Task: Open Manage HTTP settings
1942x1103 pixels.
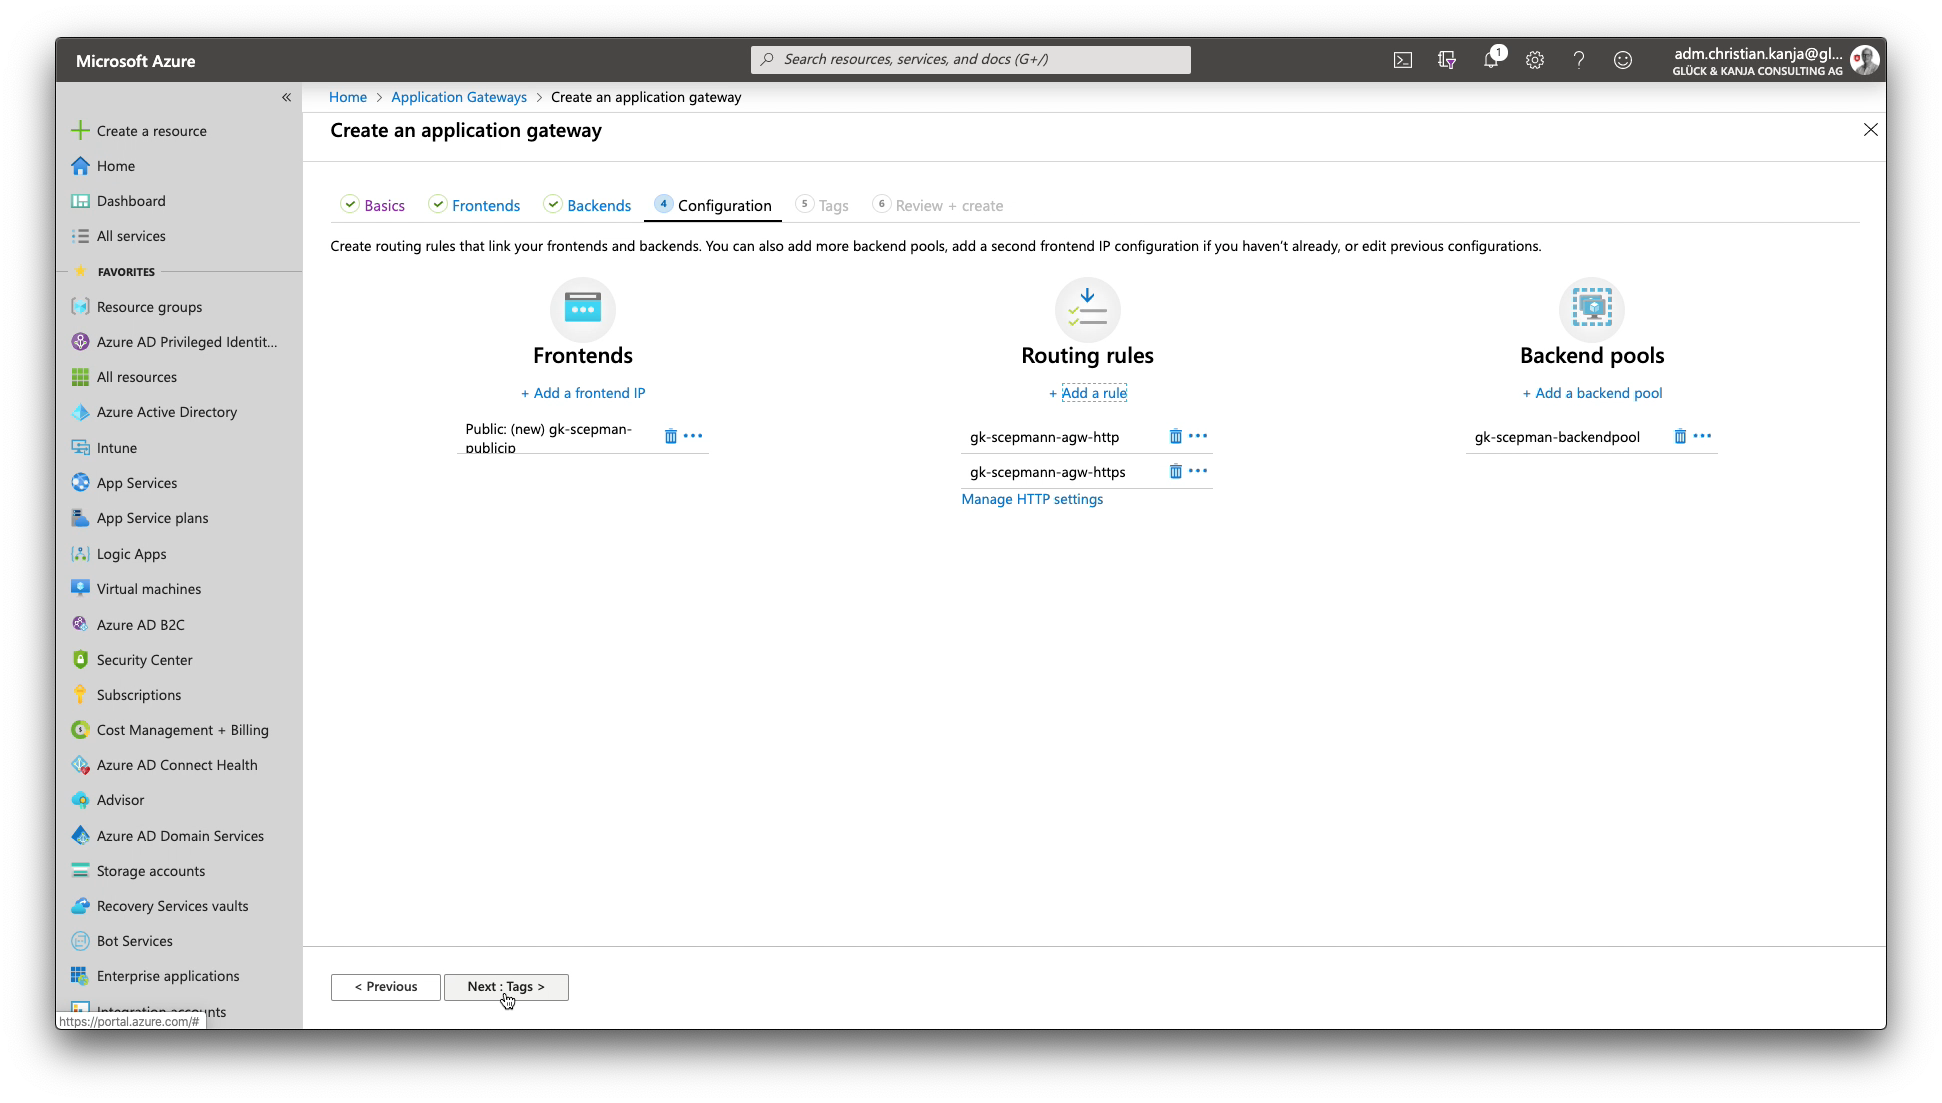Action: coord(1032,499)
